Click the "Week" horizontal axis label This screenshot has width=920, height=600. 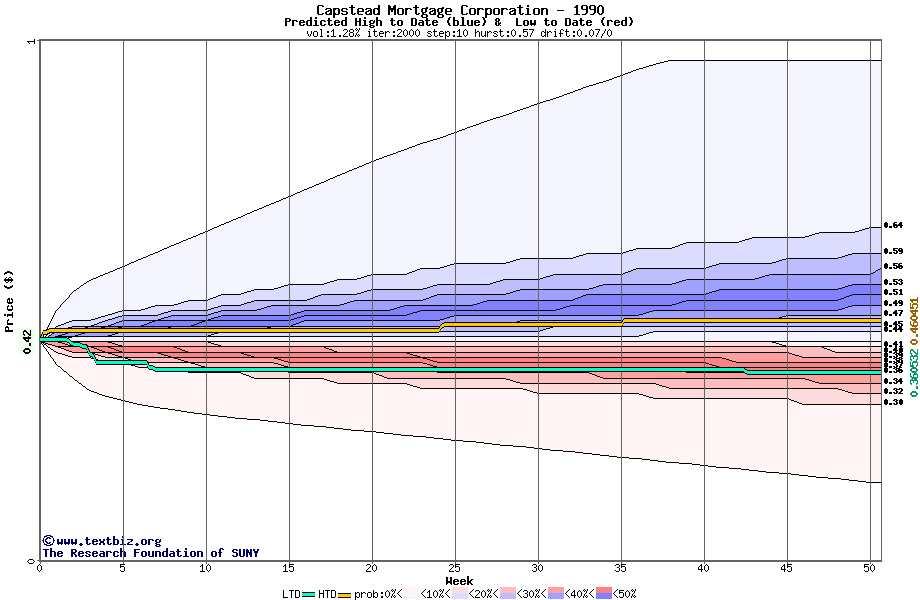point(459,581)
